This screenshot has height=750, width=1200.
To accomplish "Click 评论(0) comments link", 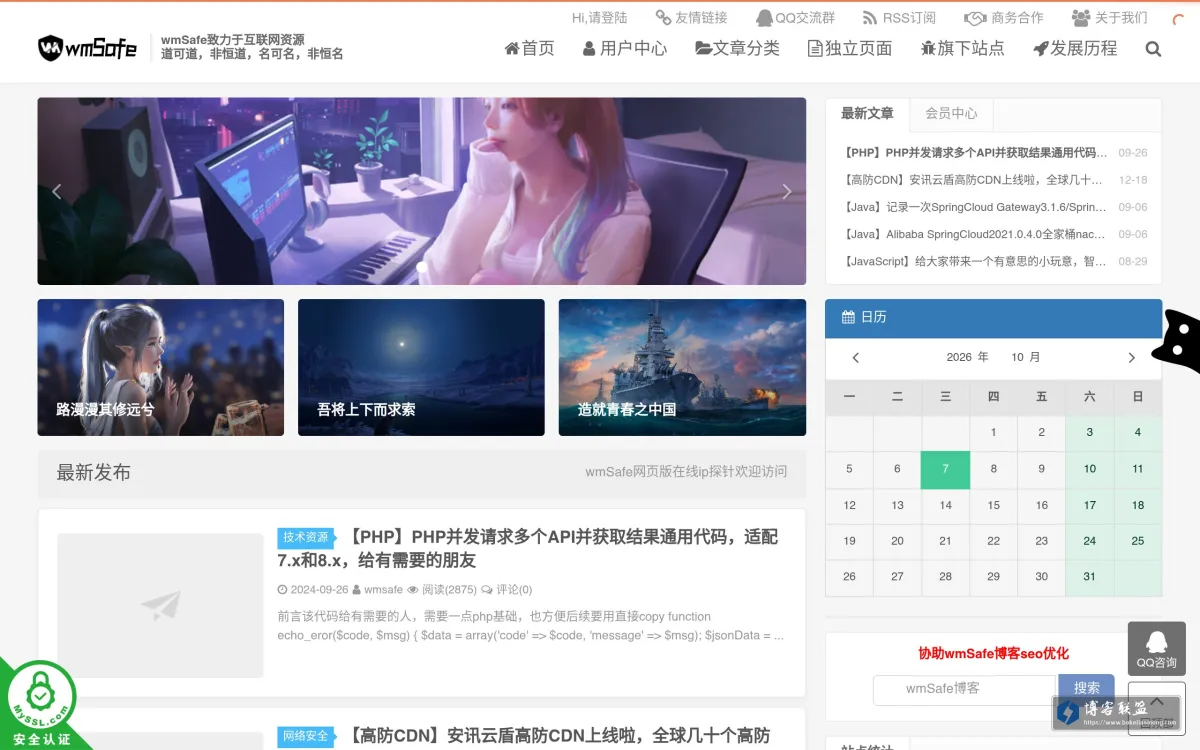I will pyautogui.click(x=514, y=590).
